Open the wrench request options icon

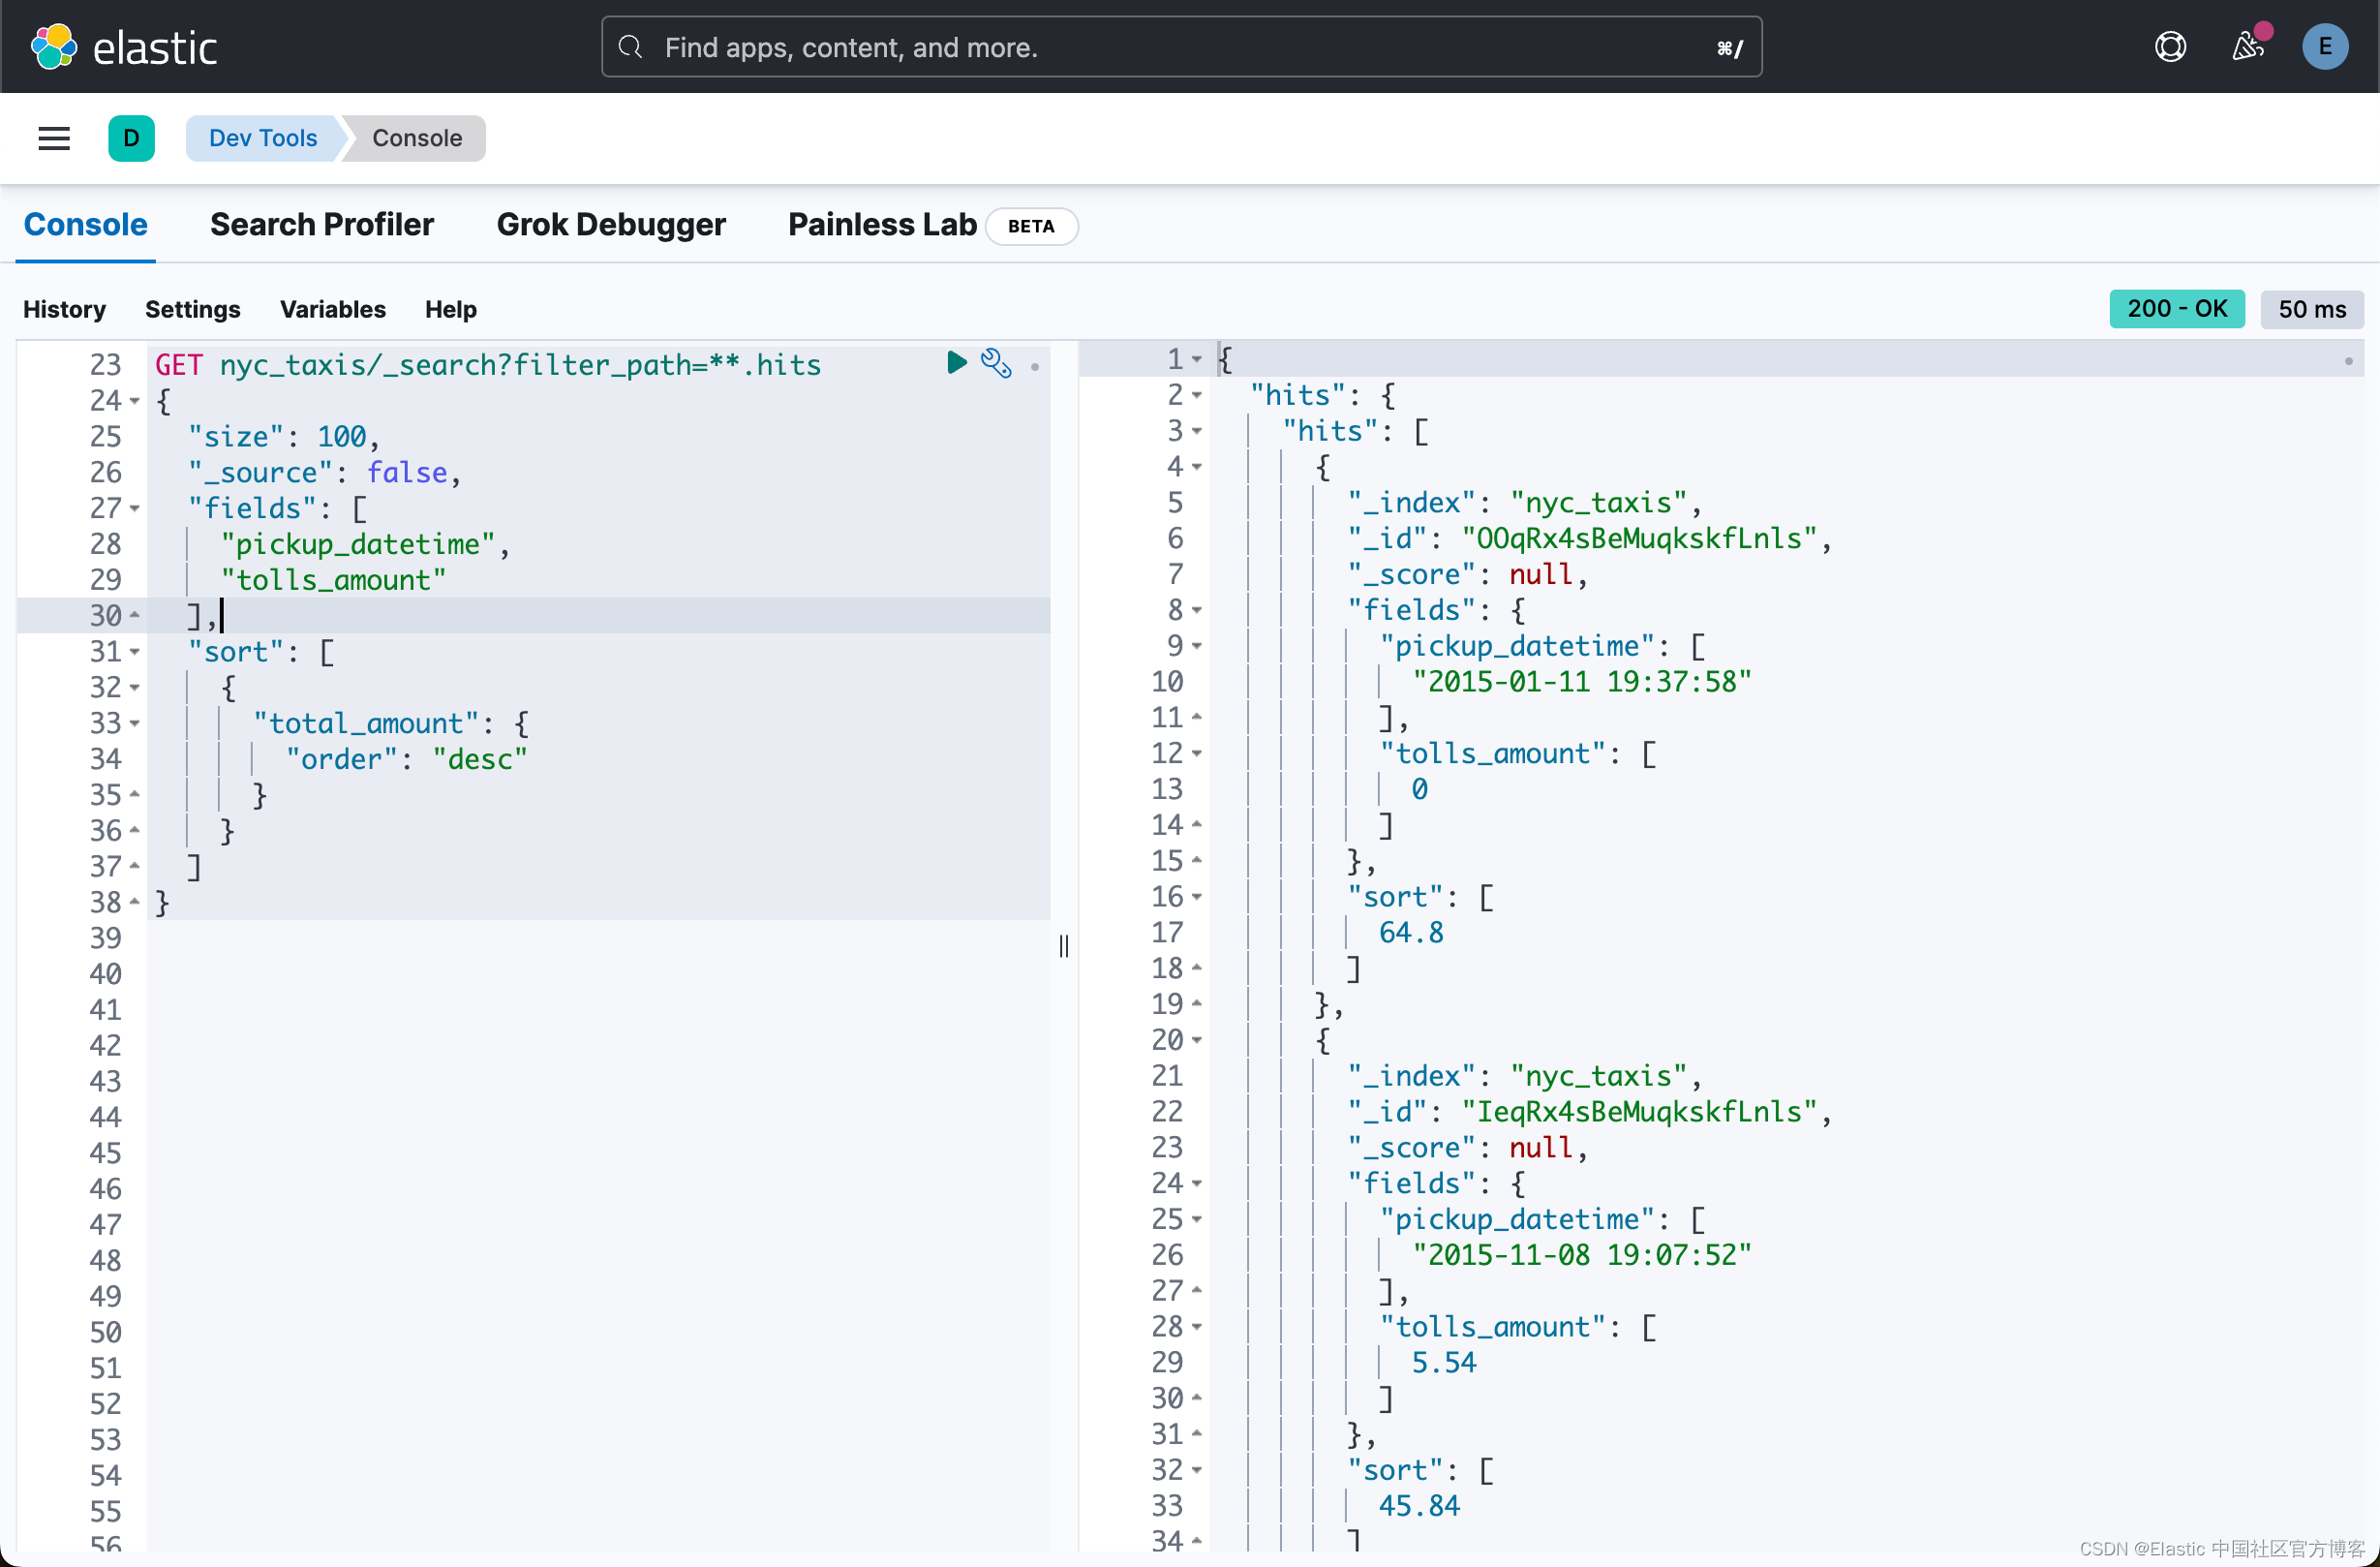[x=996, y=362]
